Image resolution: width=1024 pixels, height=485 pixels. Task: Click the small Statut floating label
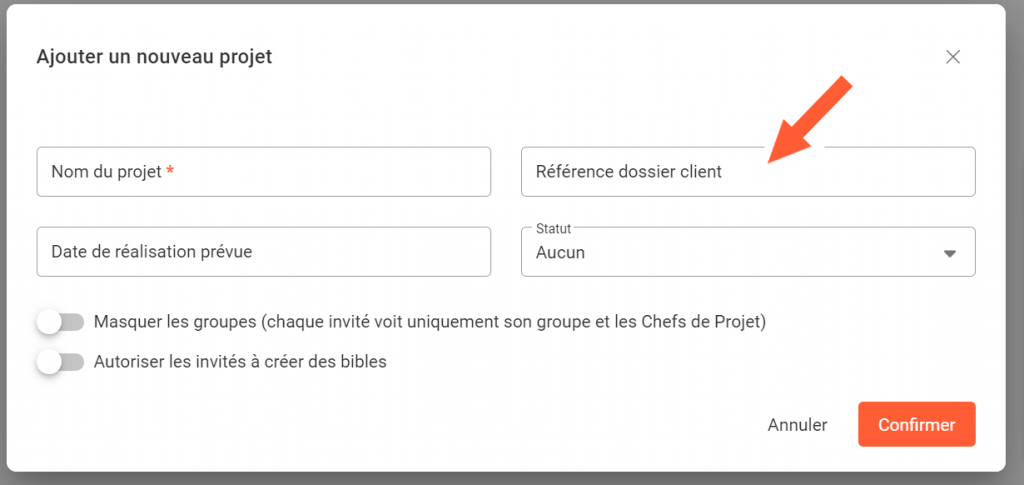[553, 229]
